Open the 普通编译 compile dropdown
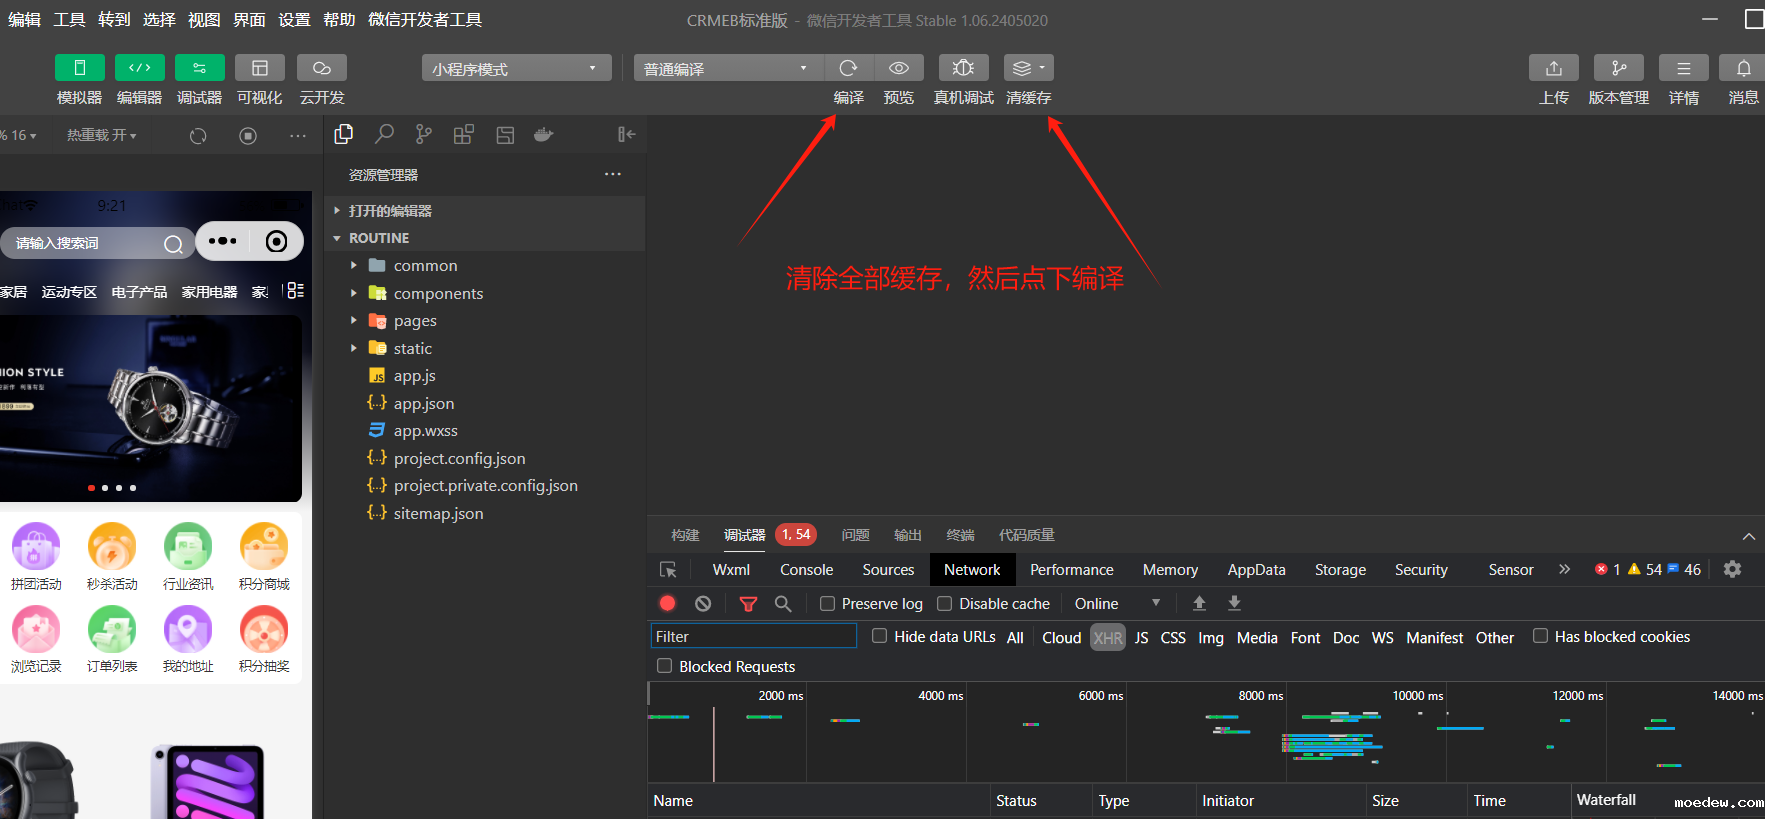Viewport: 1765px width, 819px height. click(727, 68)
